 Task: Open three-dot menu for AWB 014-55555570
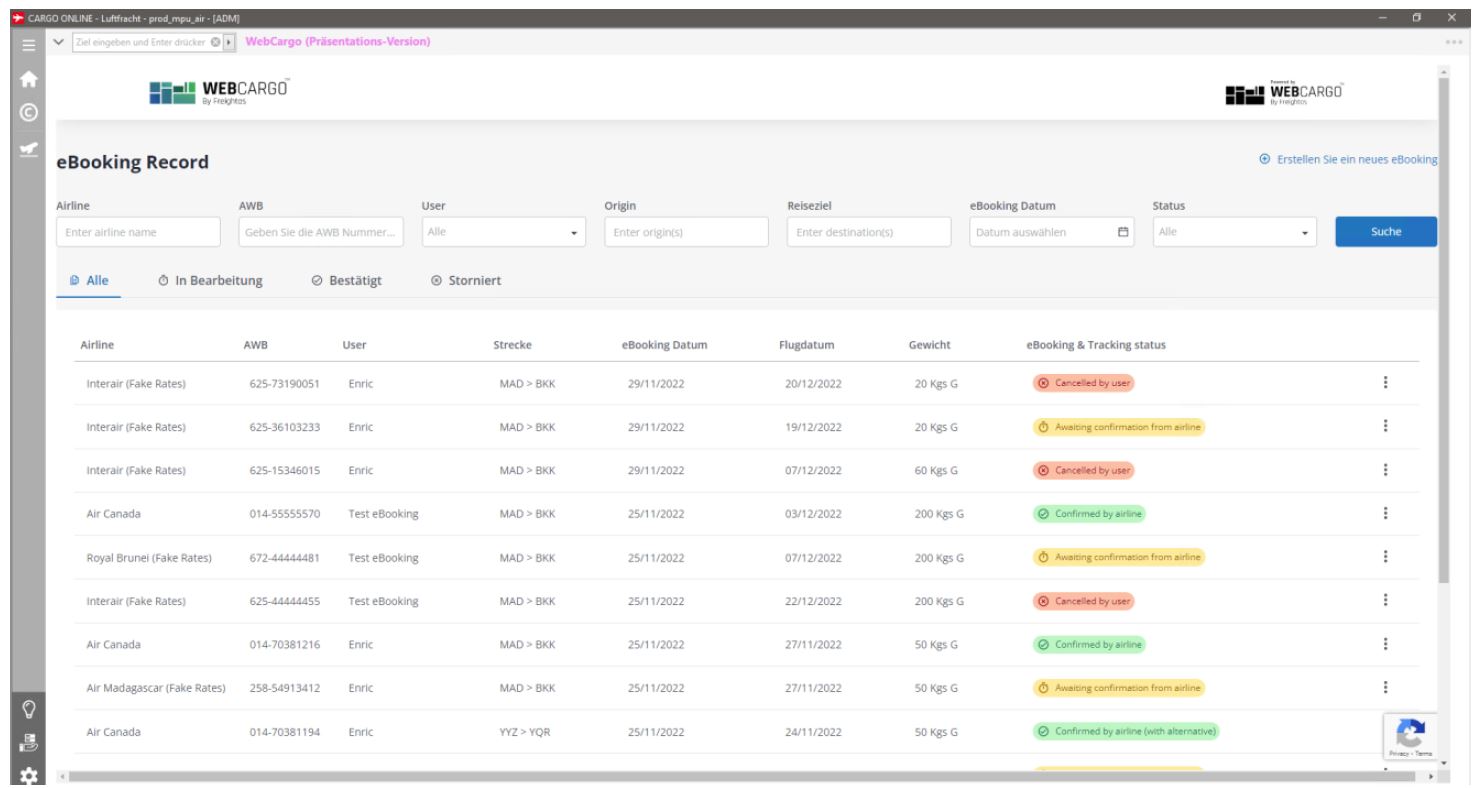[x=1385, y=513]
